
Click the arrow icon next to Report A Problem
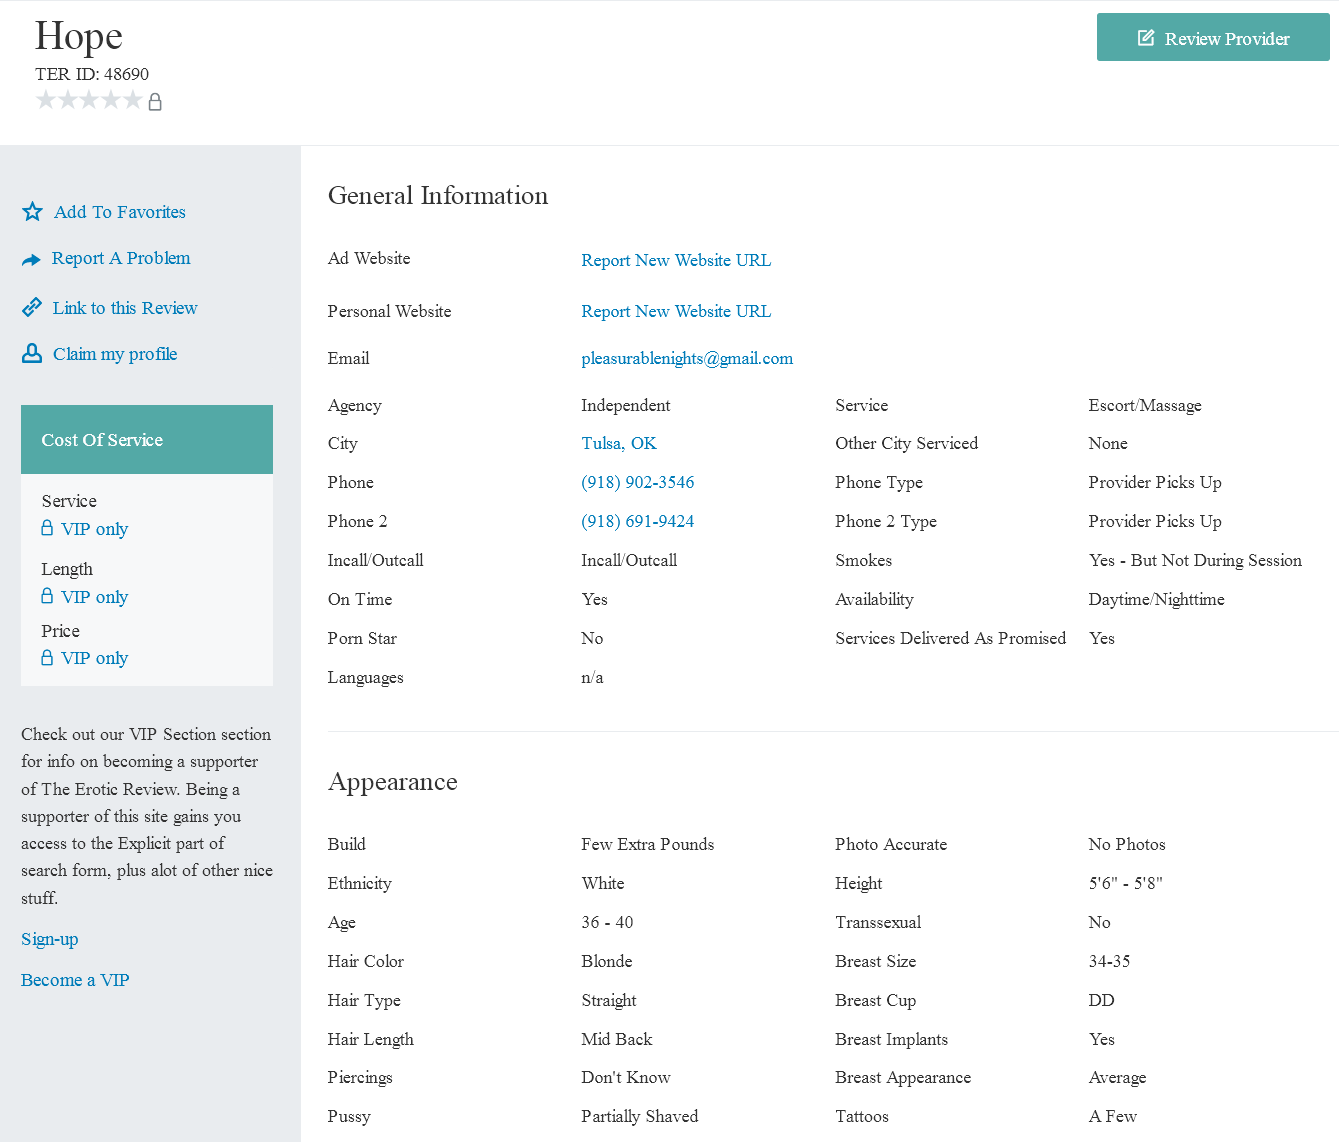click(31, 260)
